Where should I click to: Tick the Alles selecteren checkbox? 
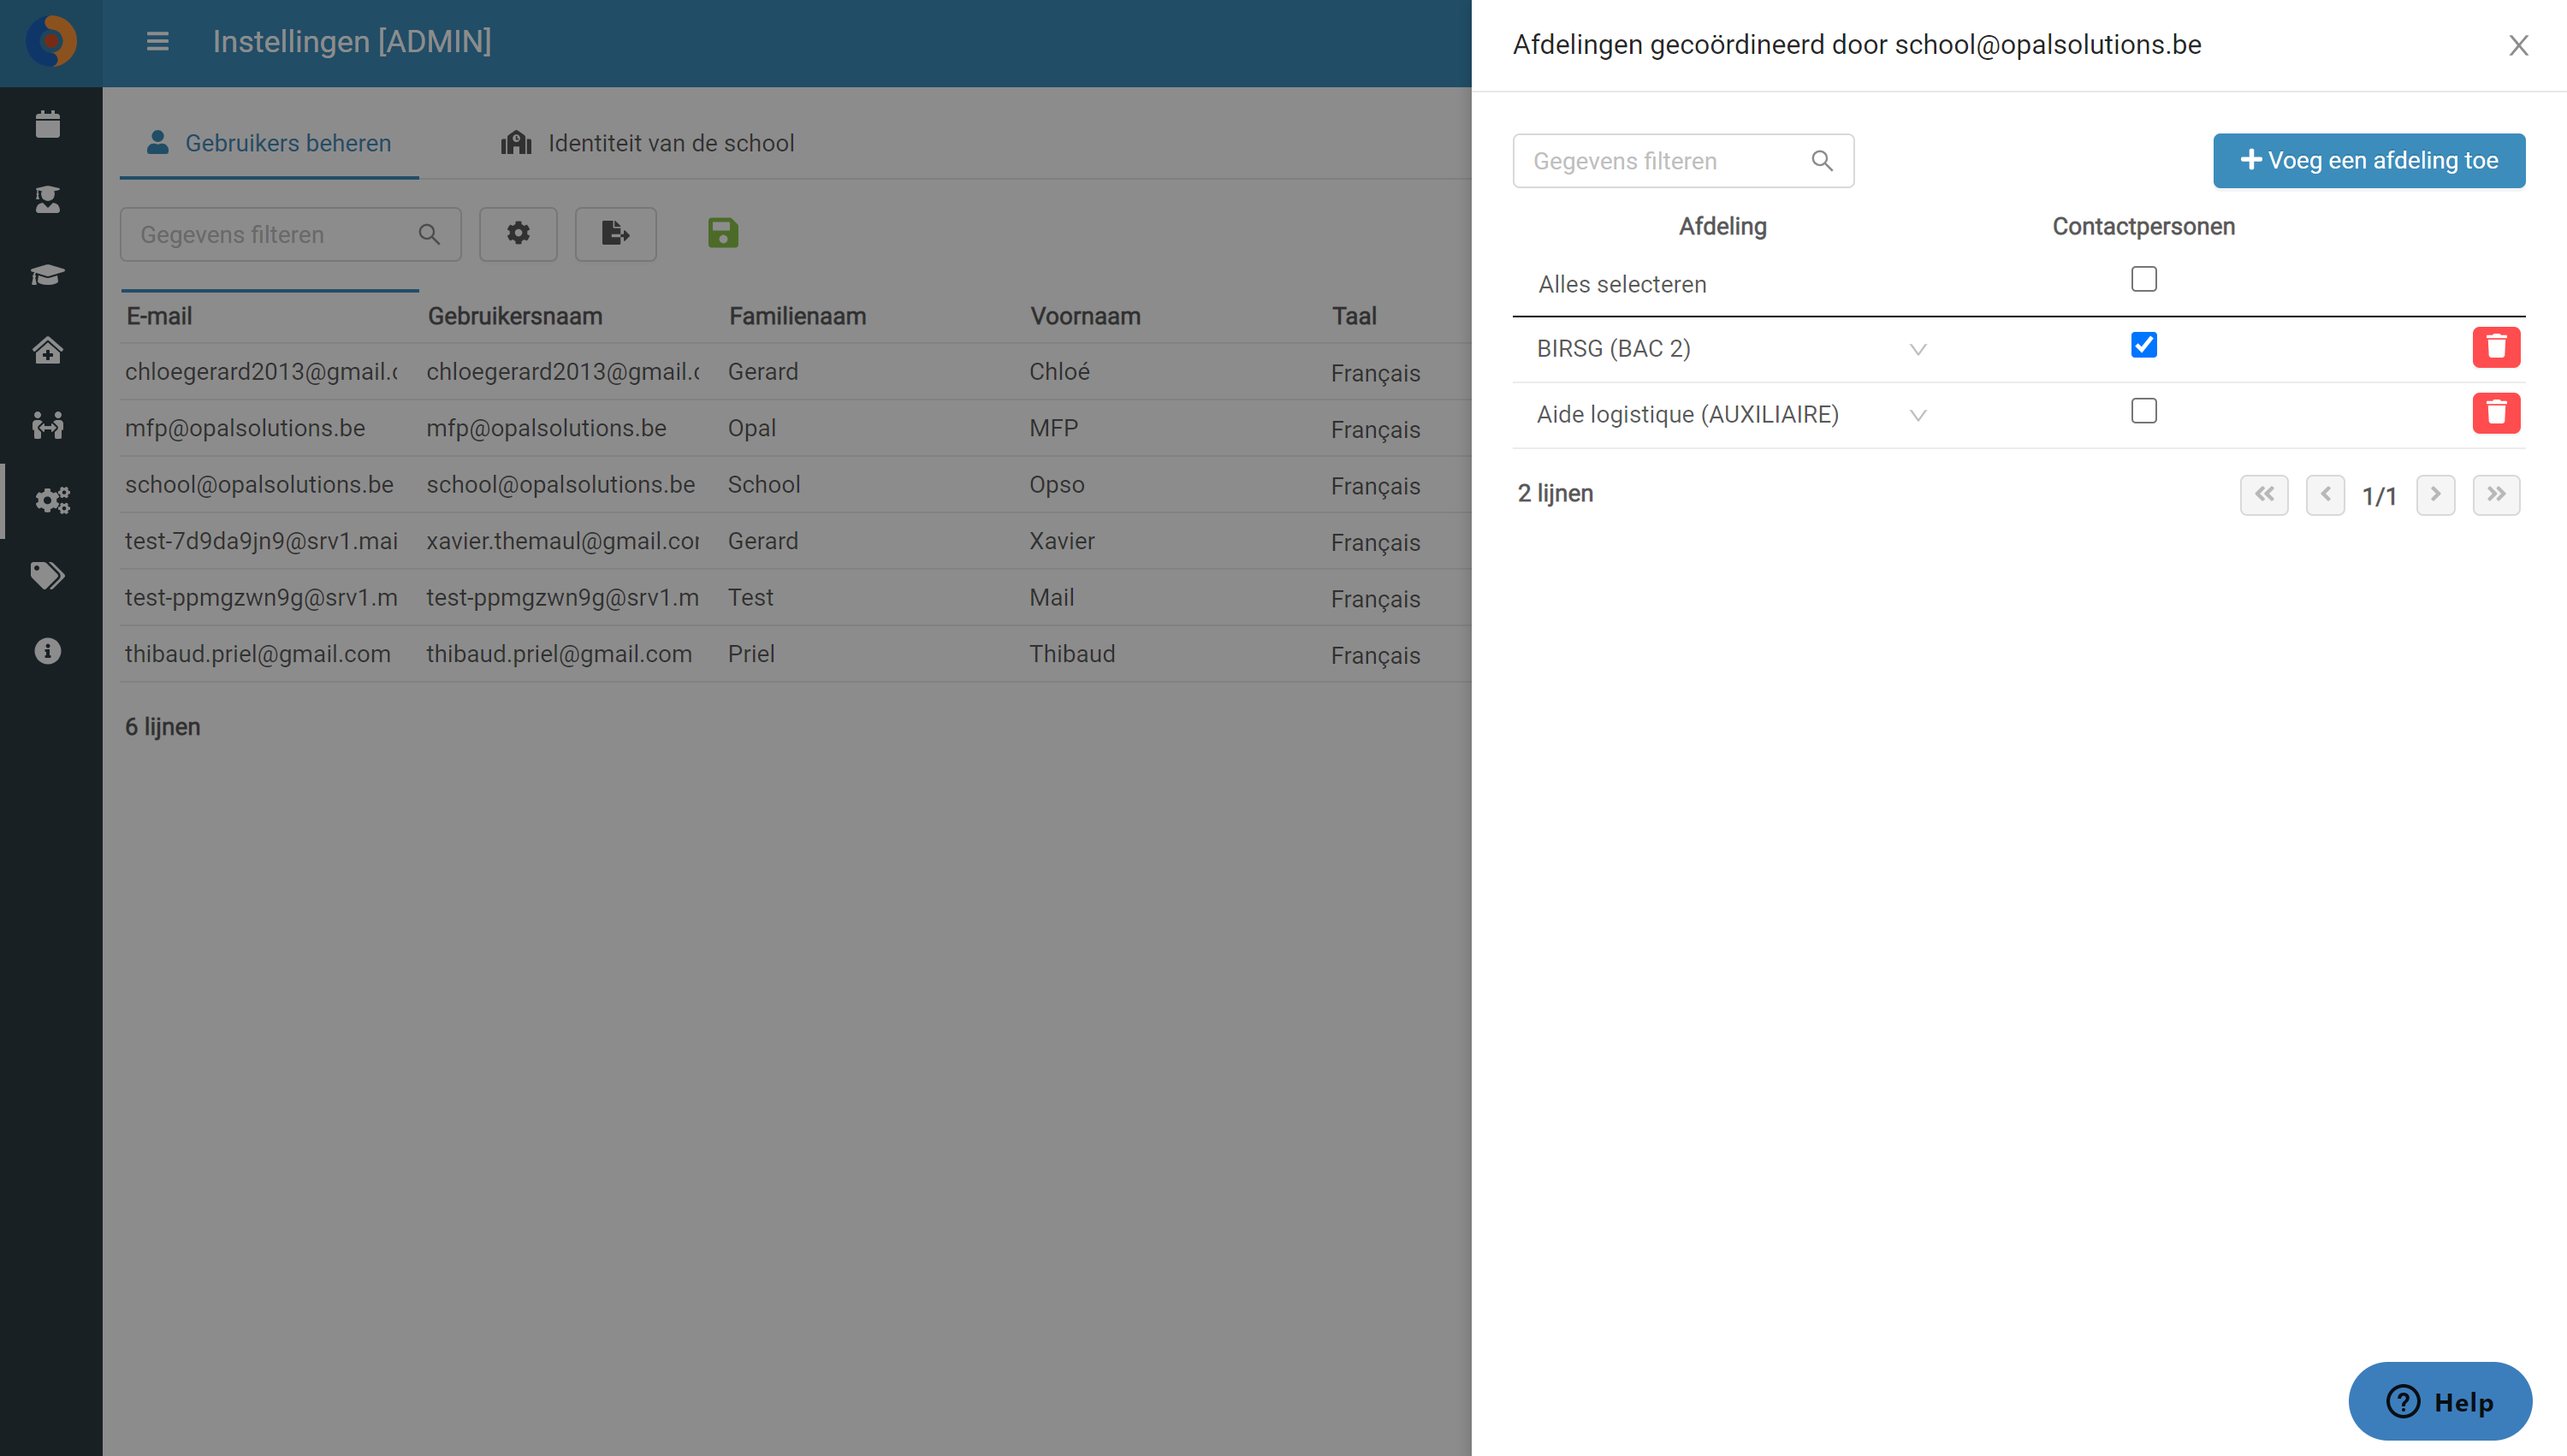[x=2143, y=279]
